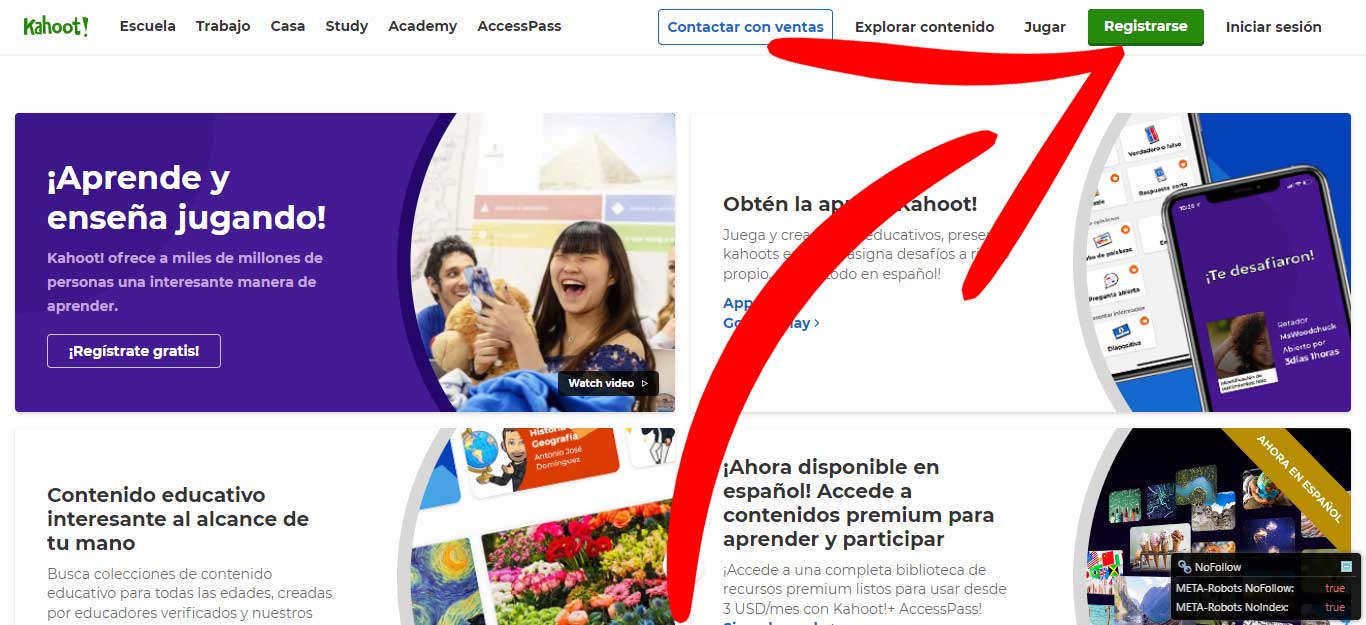Open the Escuela menu
Screen dimensions: 1366x625
click(x=147, y=27)
